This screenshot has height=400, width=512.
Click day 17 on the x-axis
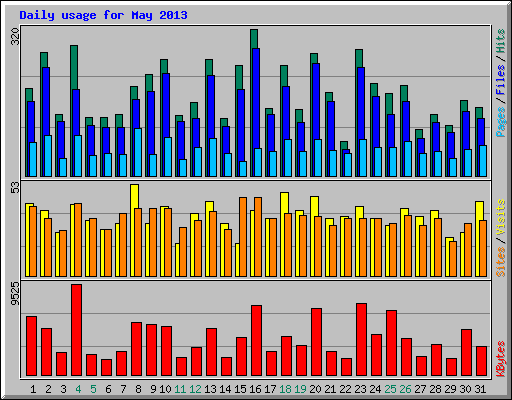click(x=270, y=389)
